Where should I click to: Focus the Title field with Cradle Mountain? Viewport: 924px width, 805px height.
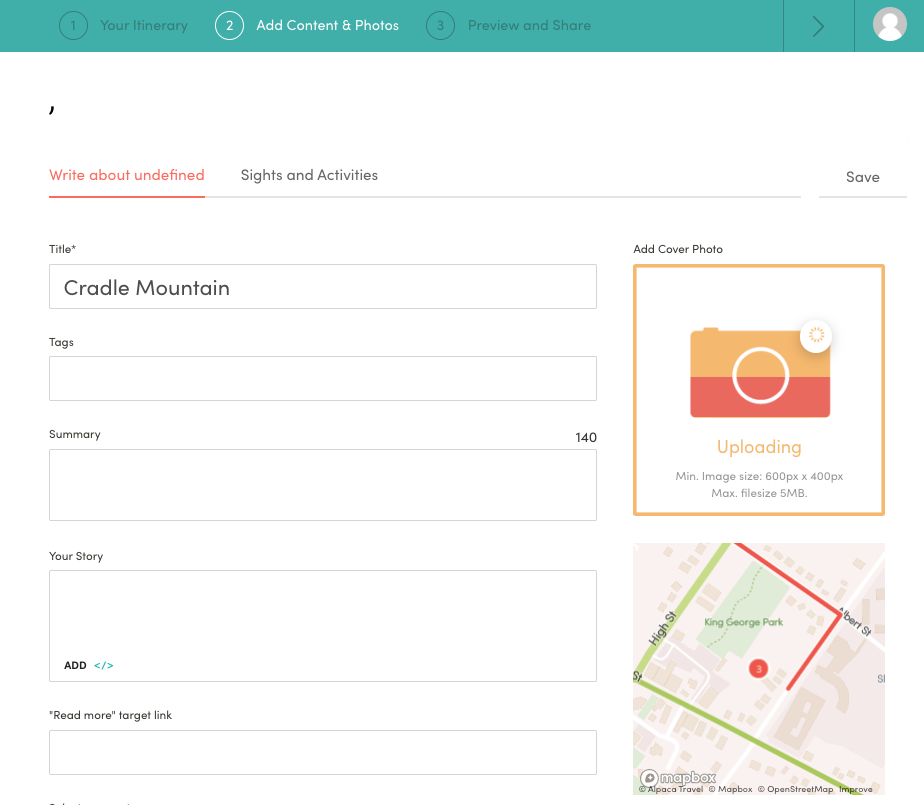(x=322, y=287)
